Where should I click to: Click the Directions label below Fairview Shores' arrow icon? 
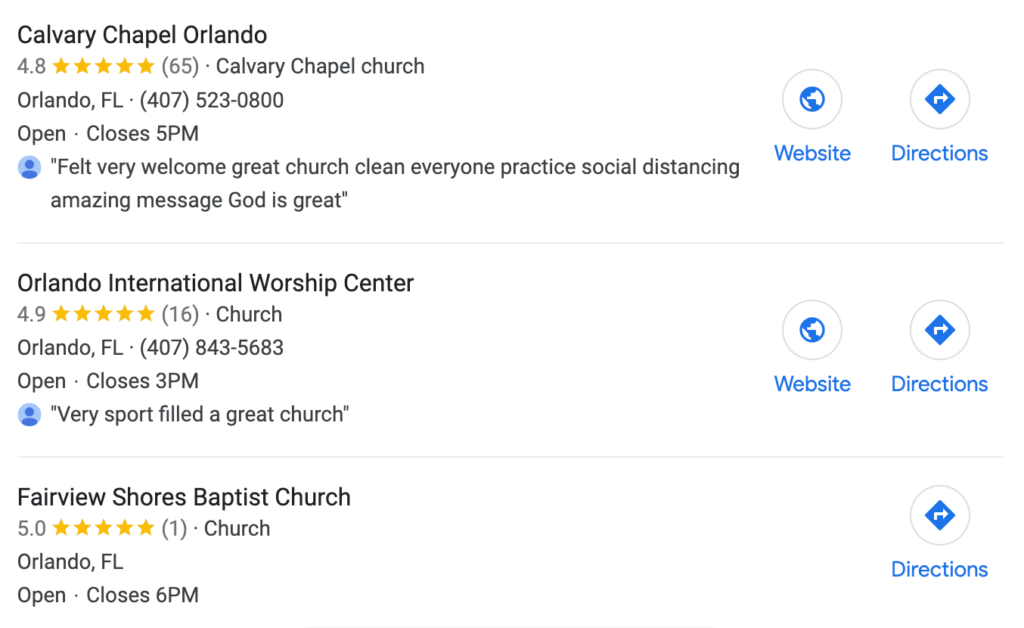pyautogui.click(x=939, y=569)
